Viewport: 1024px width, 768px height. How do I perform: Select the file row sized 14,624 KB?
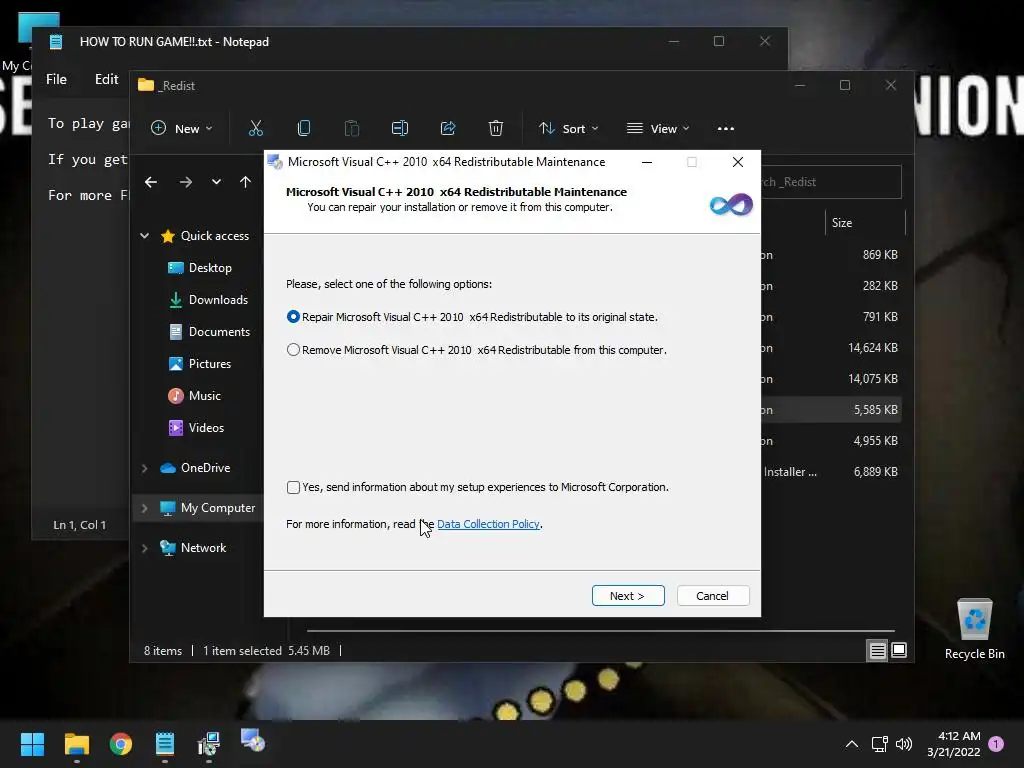point(831,348)
